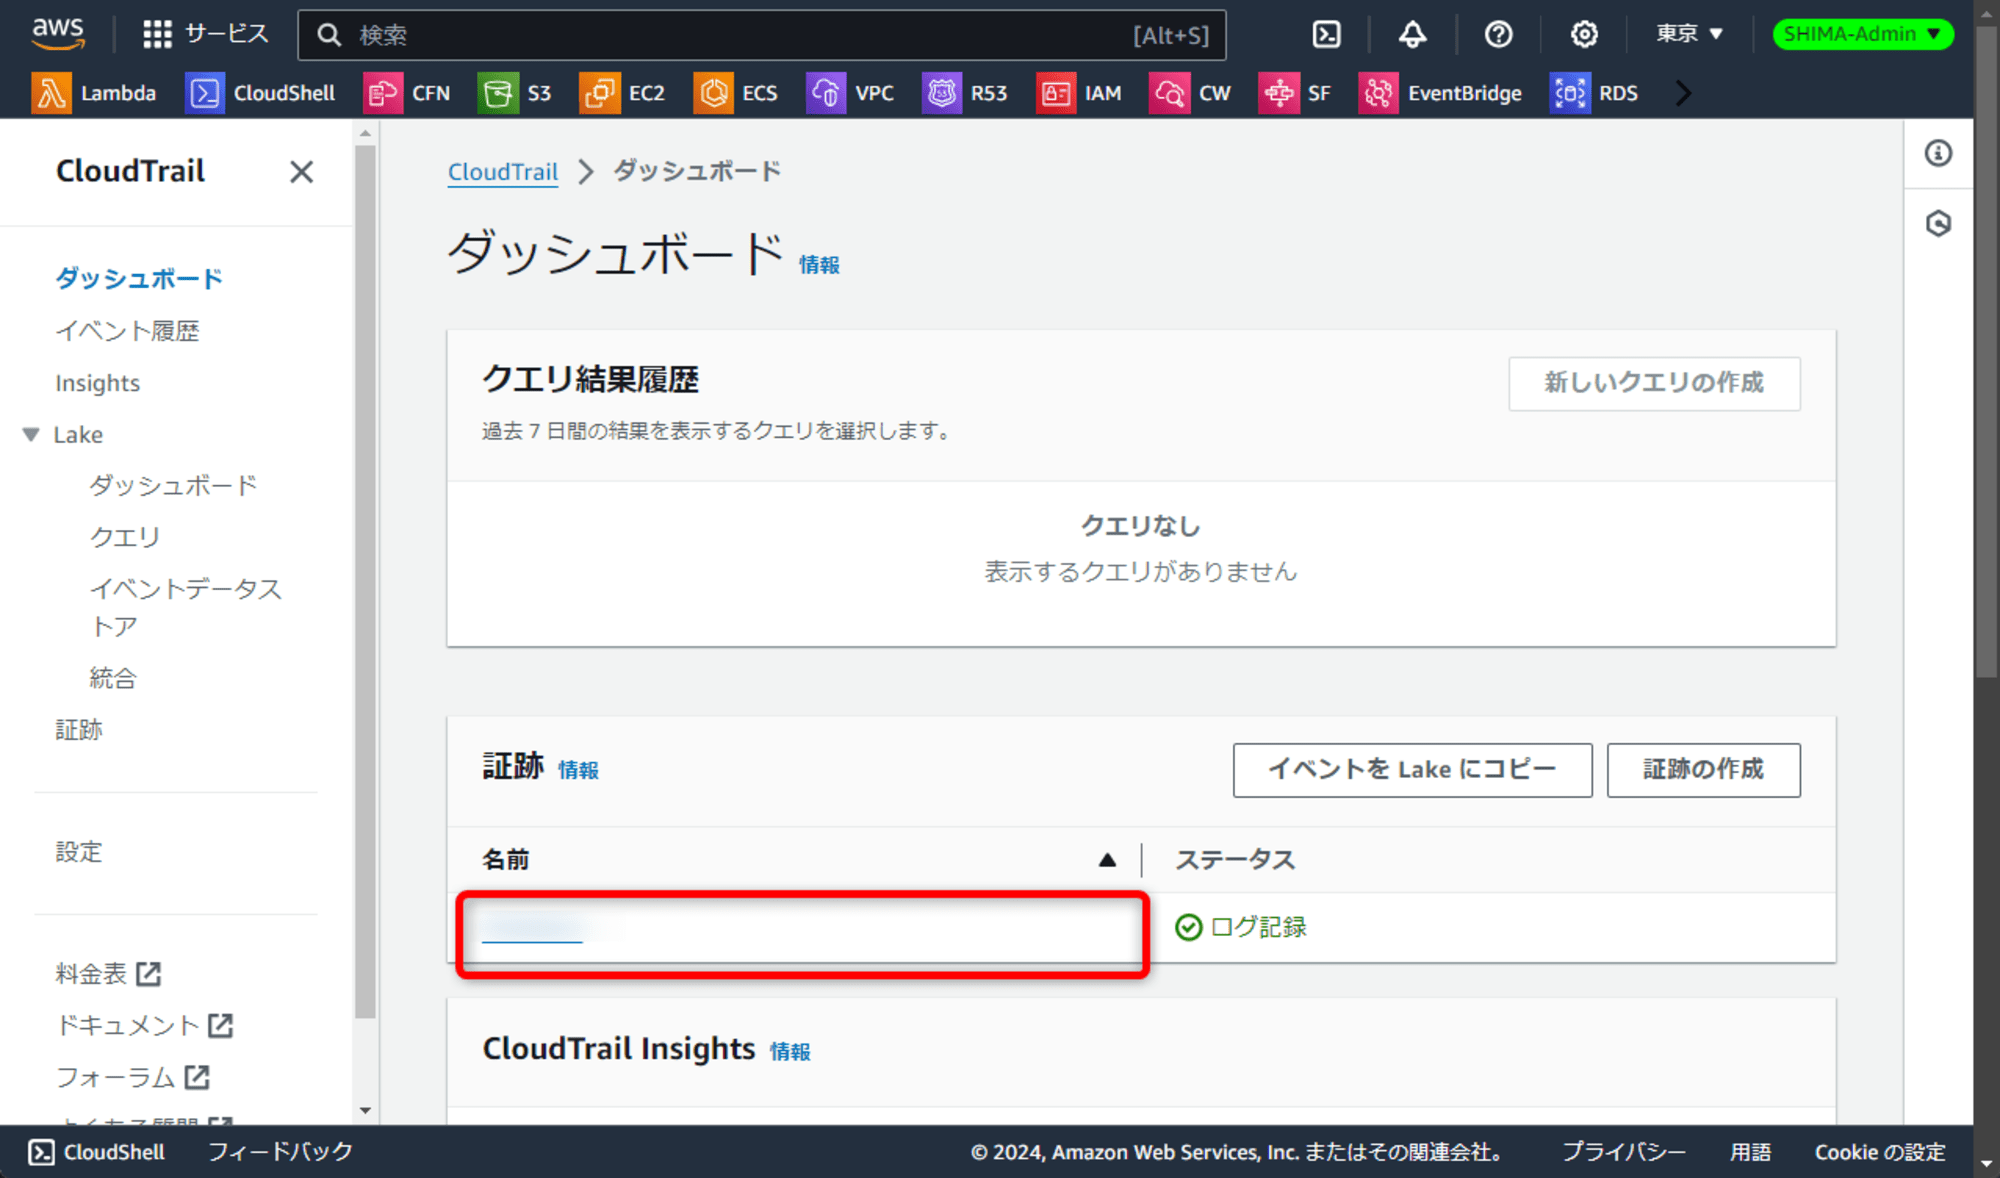Open Lake ダッシュボード sub-item

click(173, 485)
